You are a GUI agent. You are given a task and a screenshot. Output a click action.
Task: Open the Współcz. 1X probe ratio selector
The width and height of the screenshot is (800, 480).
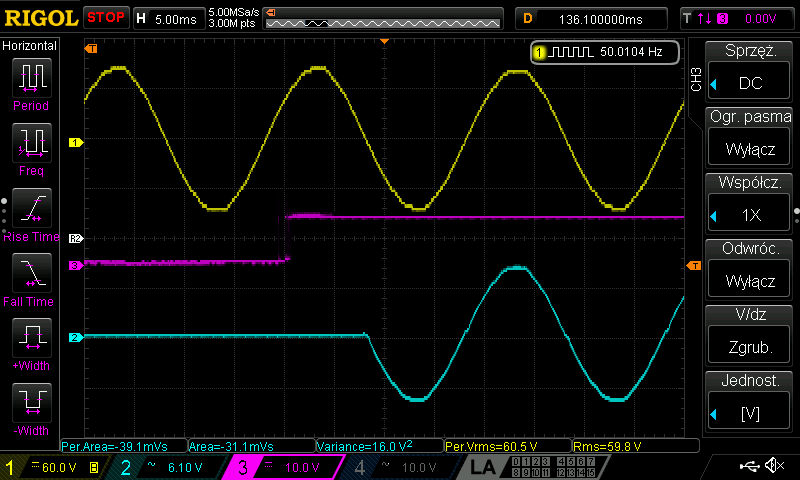(x=750, y=203)
